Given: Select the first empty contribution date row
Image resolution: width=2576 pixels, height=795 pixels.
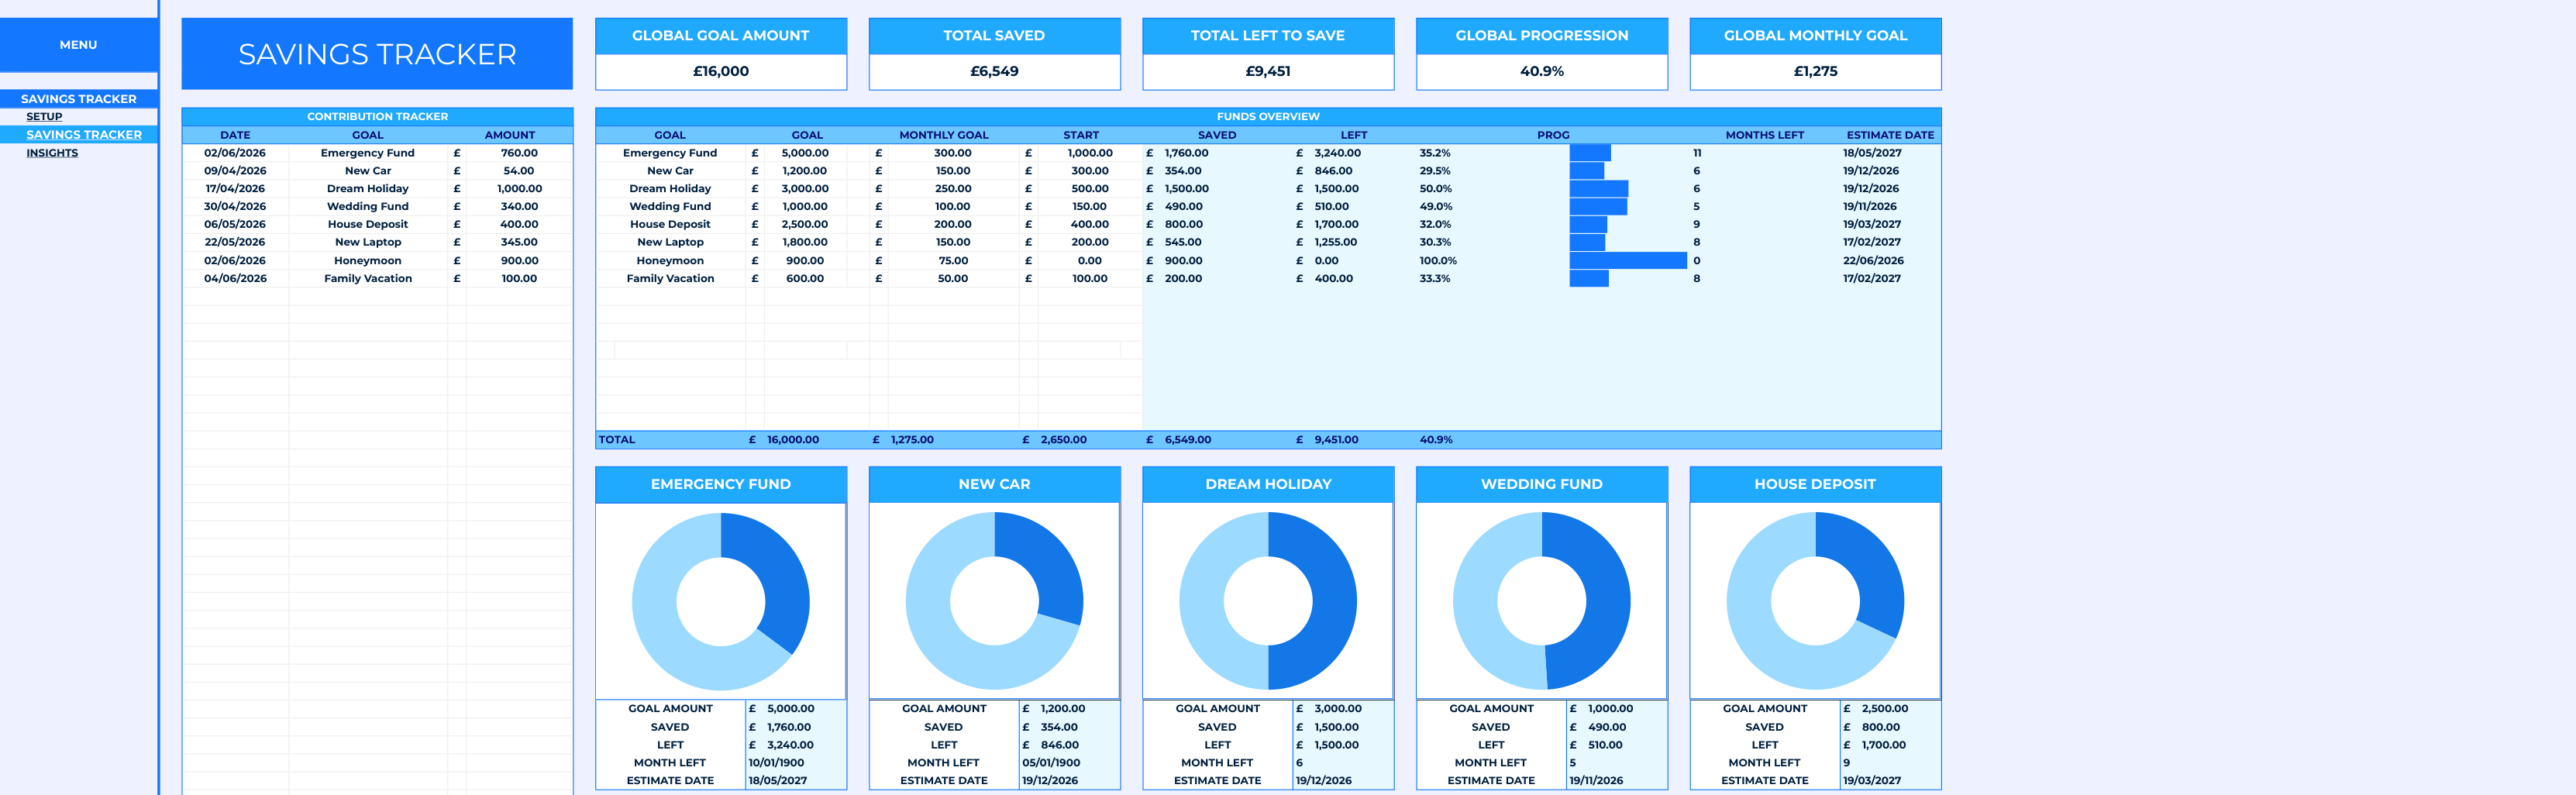Looking at the screenshot, I should tap(235, 296).
